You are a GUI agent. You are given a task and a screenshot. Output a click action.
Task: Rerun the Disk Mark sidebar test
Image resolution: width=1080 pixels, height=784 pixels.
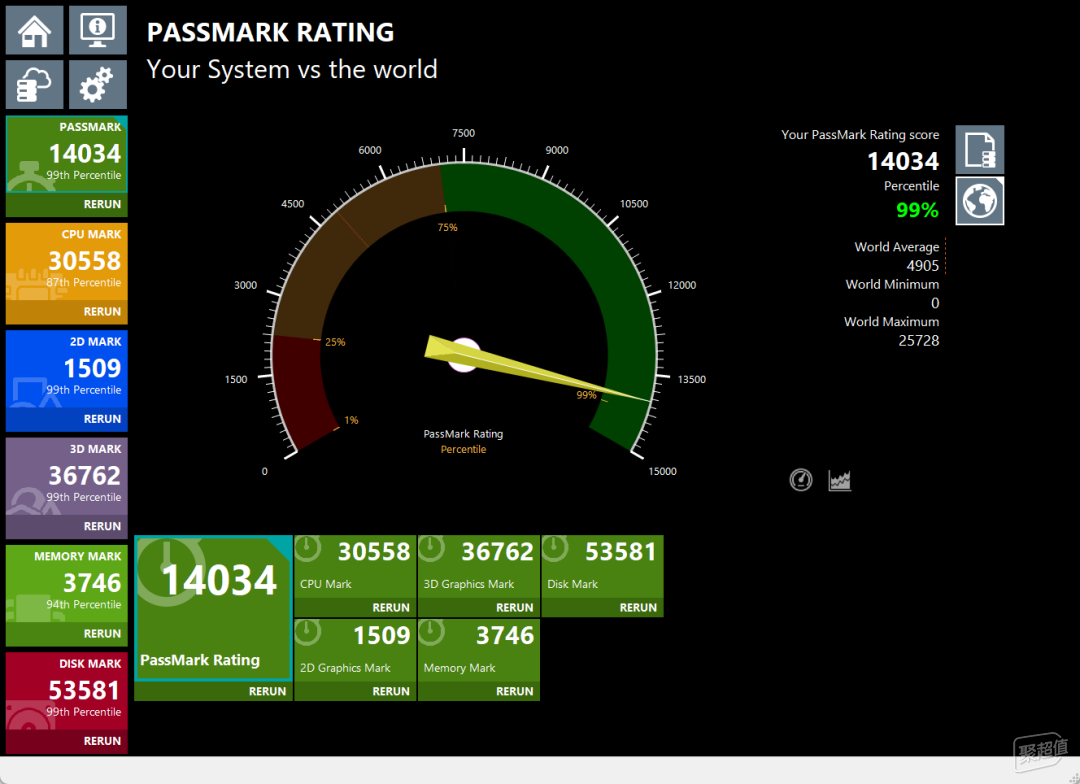coord(102,741)
